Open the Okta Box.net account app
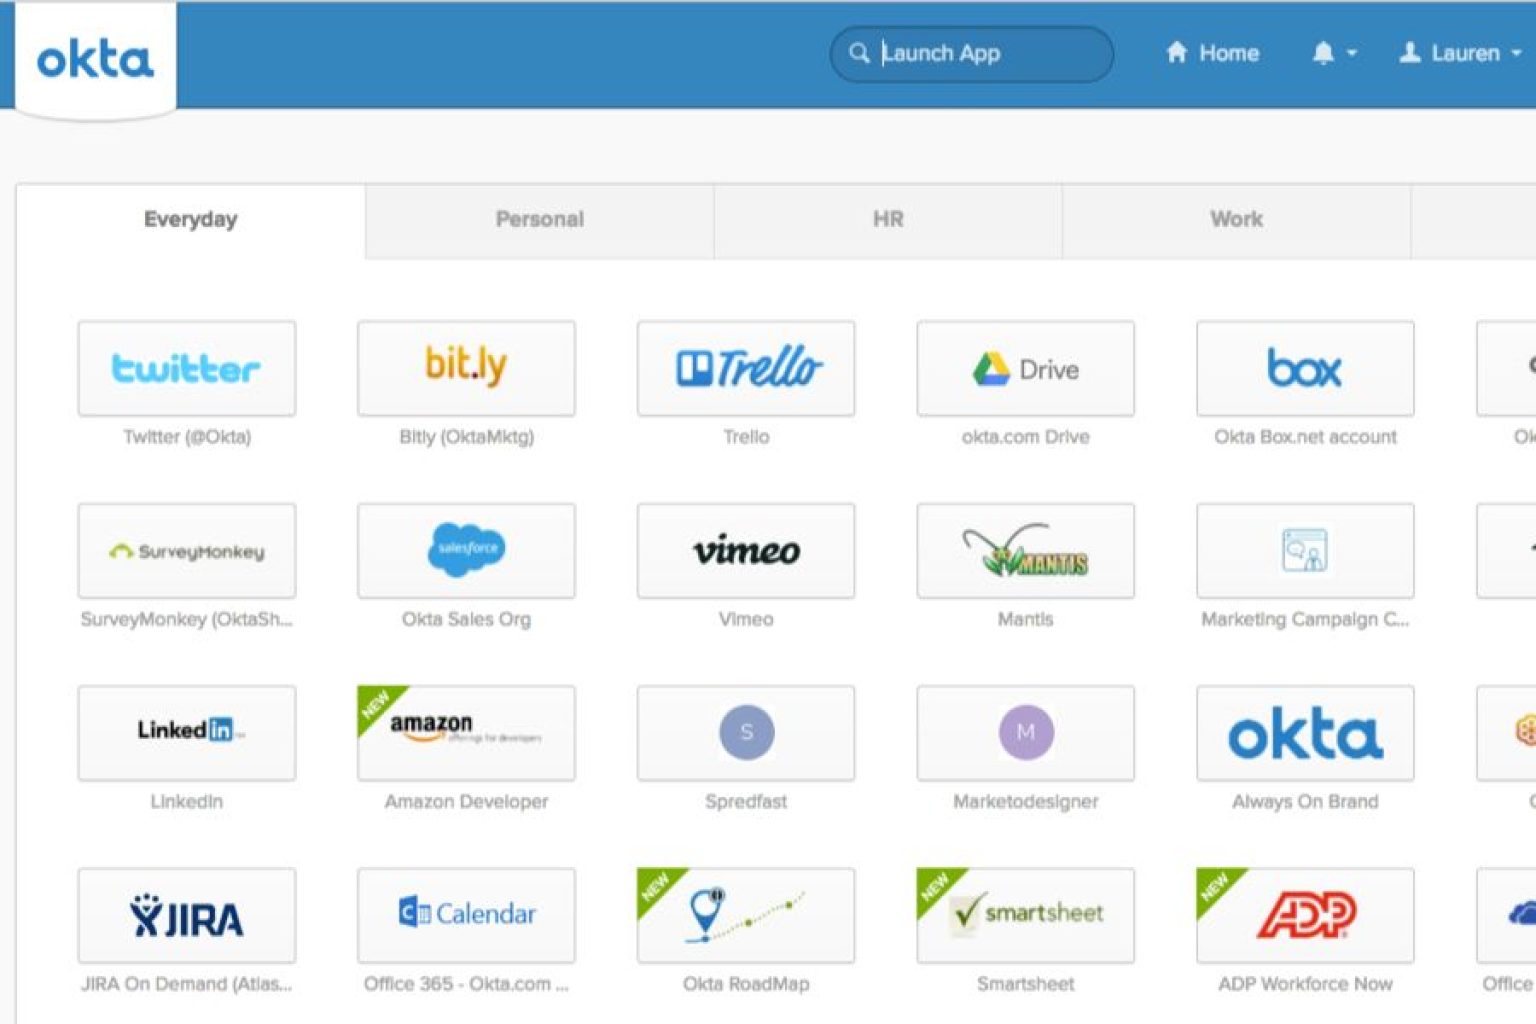 click(1305, 368)
